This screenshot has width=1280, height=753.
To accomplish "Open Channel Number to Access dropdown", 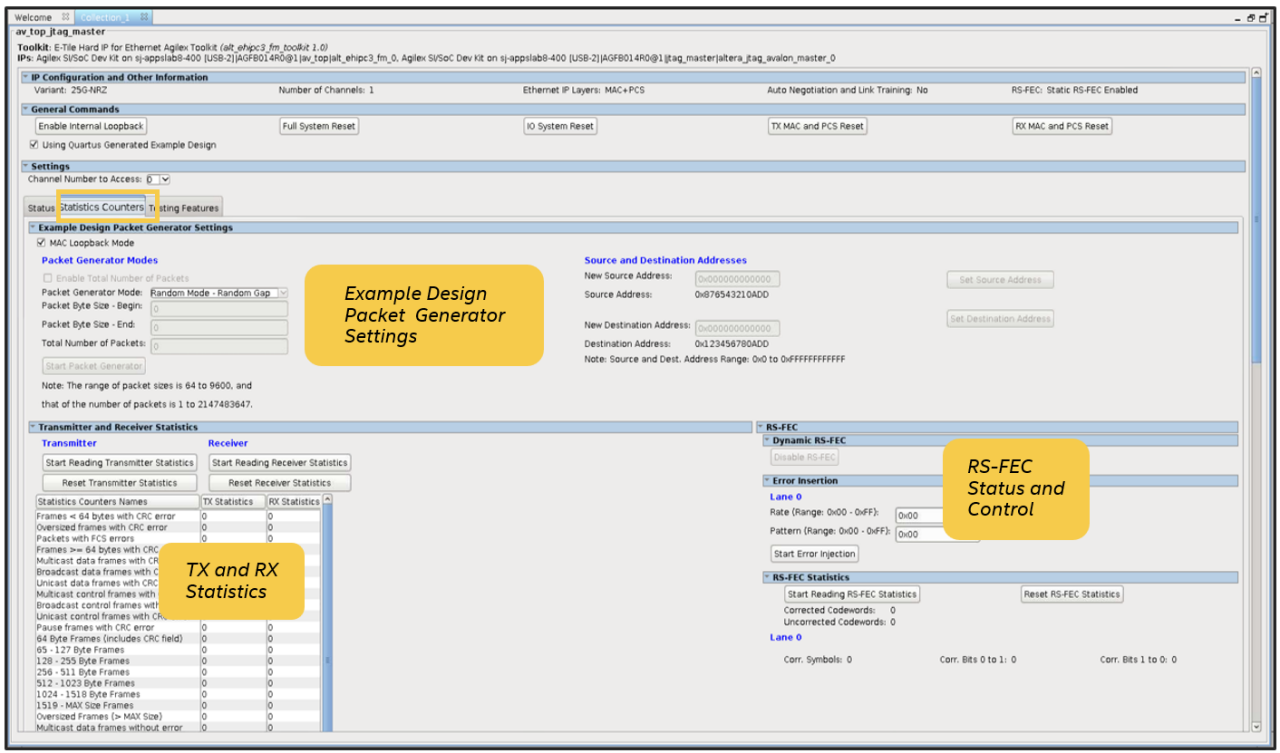I will click(165, 179).
